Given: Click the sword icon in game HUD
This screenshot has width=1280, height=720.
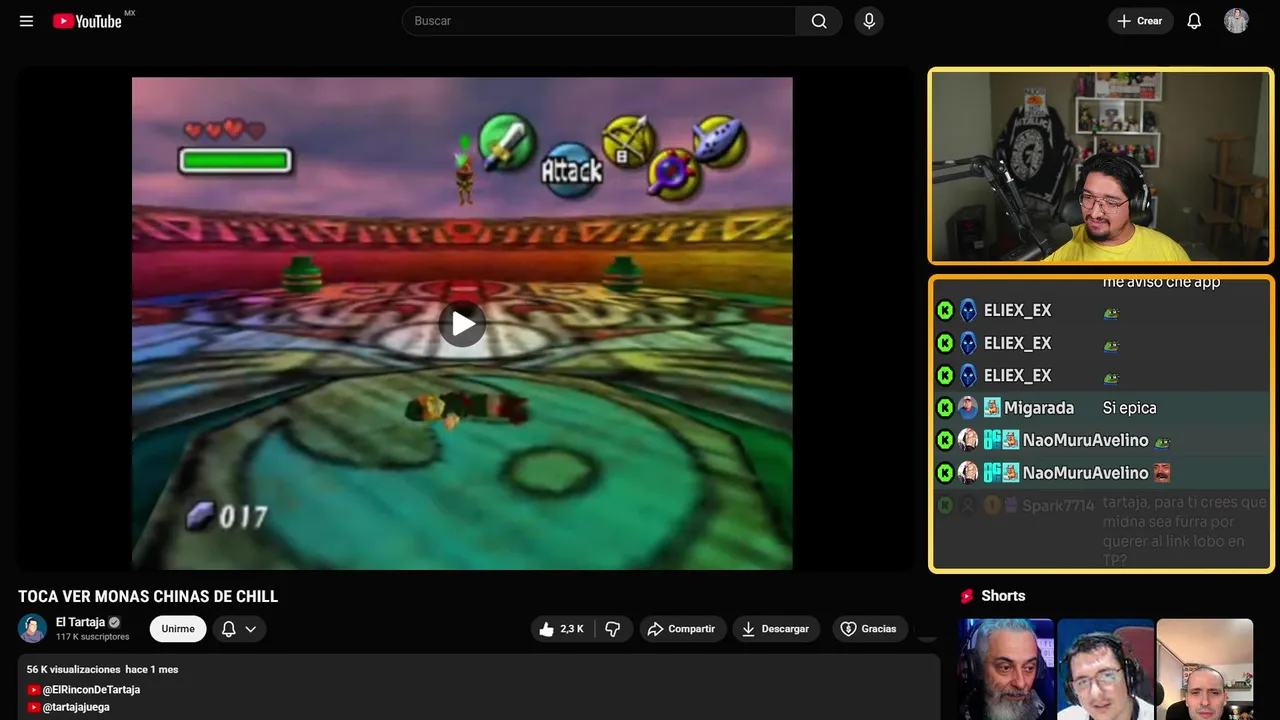Looking at the screenshot, I should (x=507, y=142).
